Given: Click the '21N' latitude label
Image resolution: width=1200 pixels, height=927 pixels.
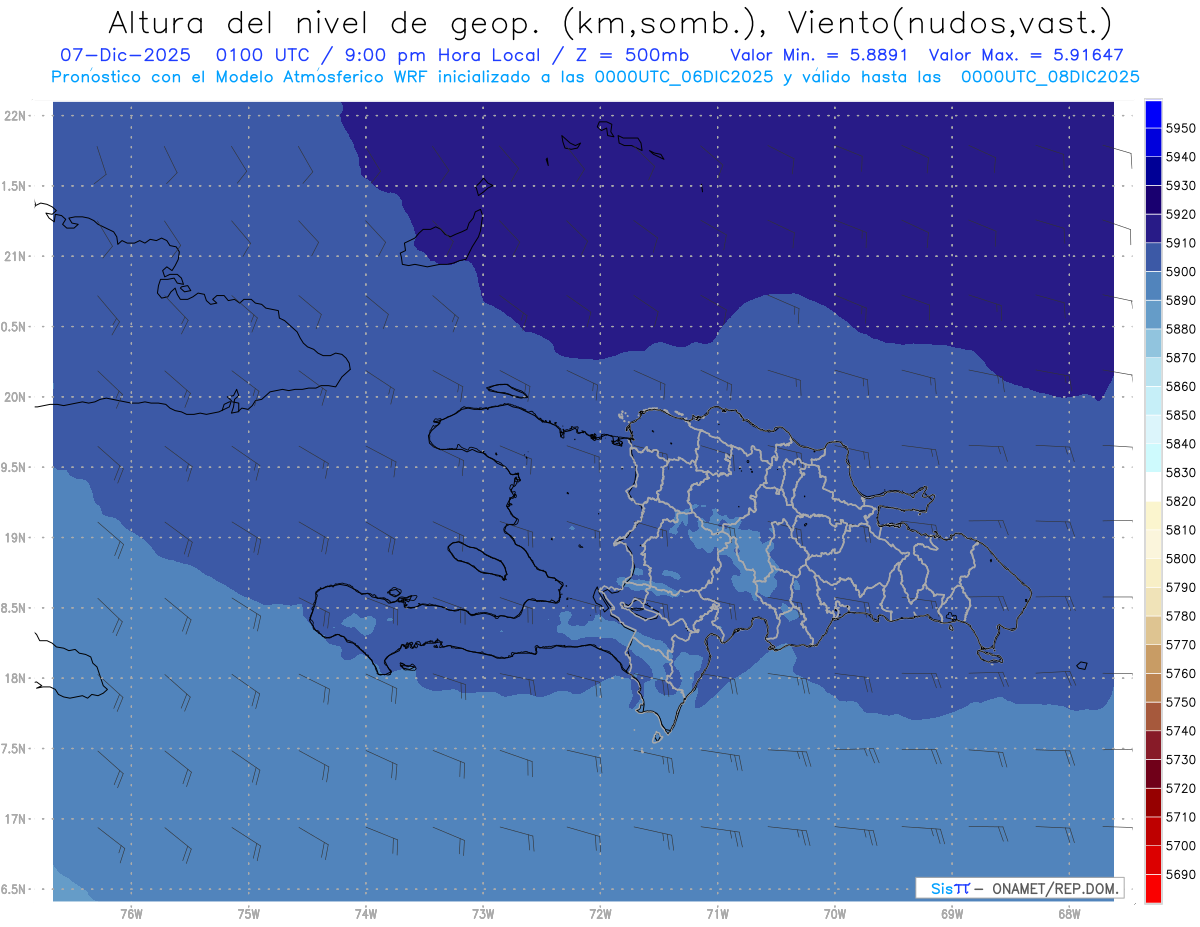Looking at the screenshot, I should coord(16,256).
